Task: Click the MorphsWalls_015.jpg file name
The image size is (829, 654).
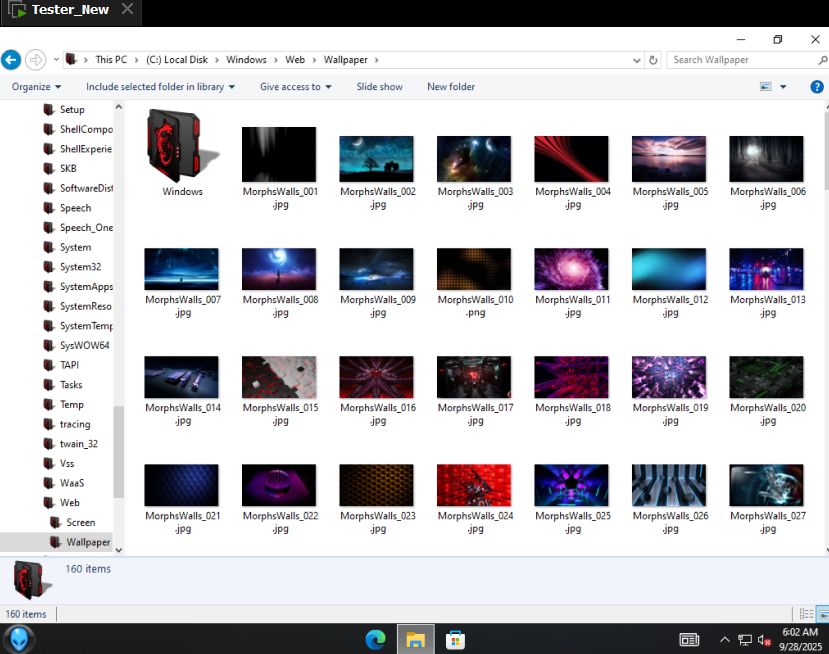Action: click(x=280, y=414)
